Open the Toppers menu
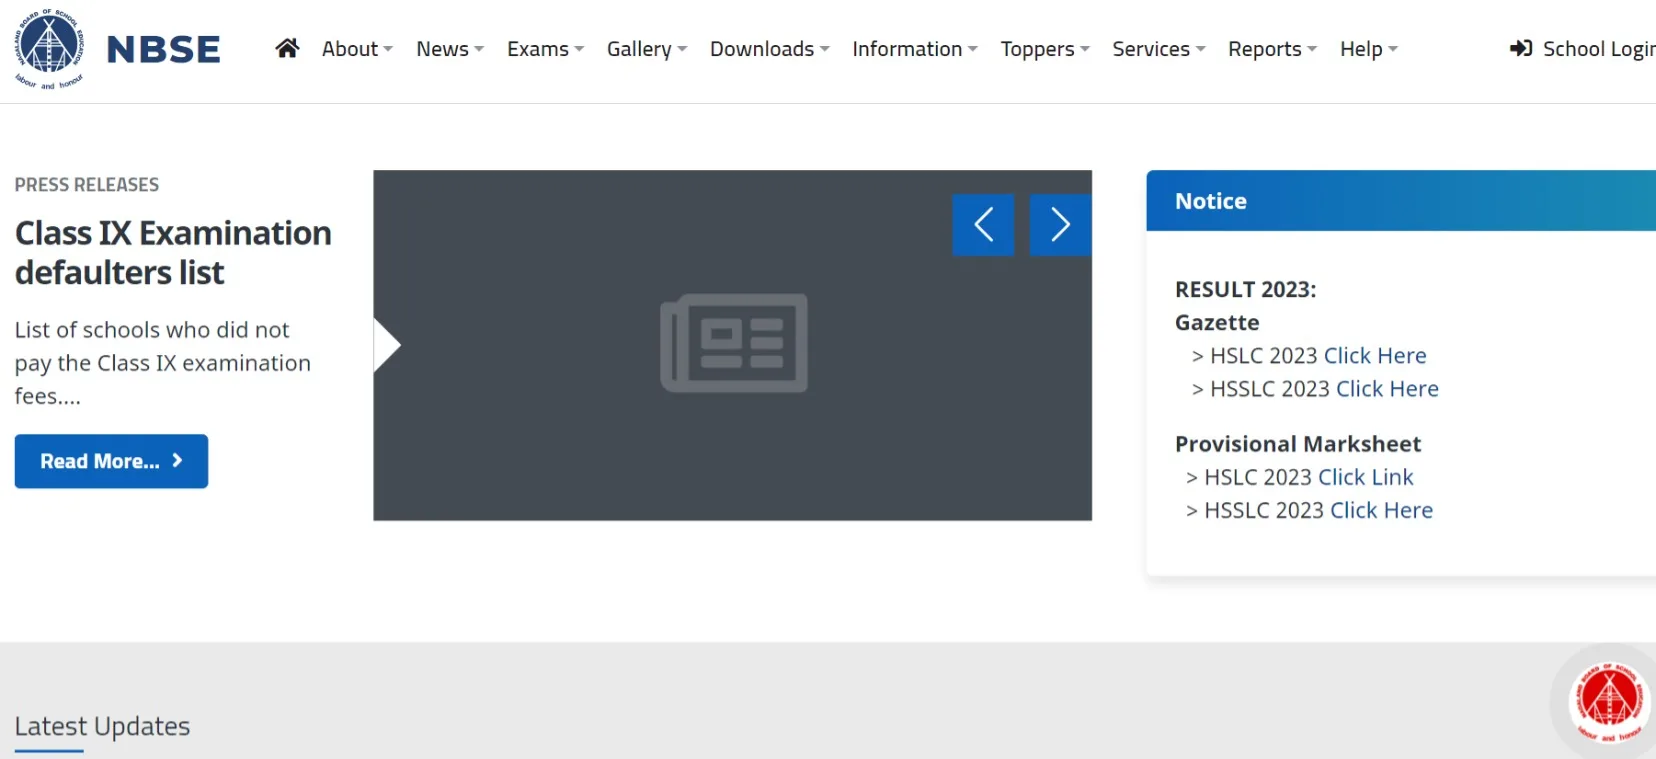This screenshot has width=1656, height=759. [x=1044, y=49]
